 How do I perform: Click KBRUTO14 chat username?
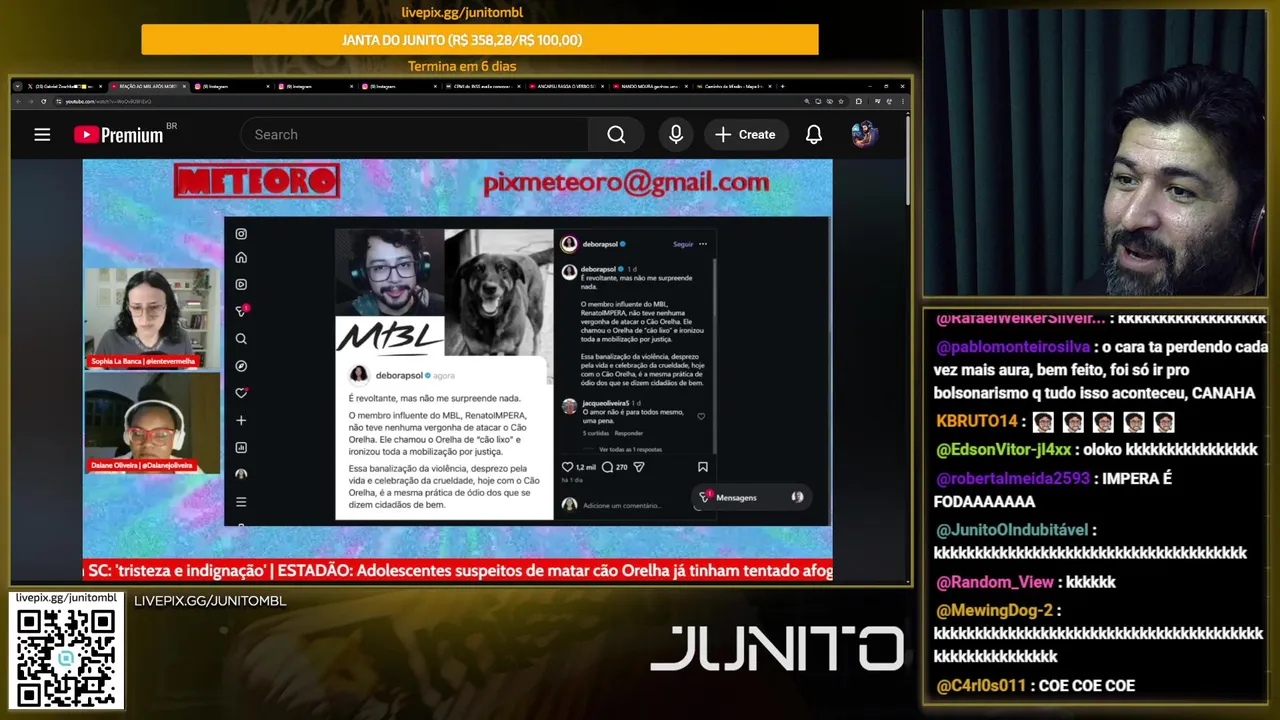[x=976, y=421]
